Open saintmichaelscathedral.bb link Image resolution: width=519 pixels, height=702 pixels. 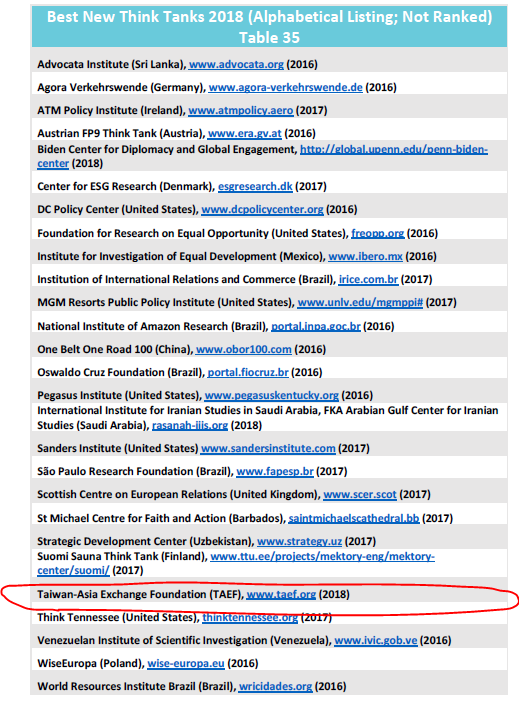pyautogui.click(x=354, y=518)
